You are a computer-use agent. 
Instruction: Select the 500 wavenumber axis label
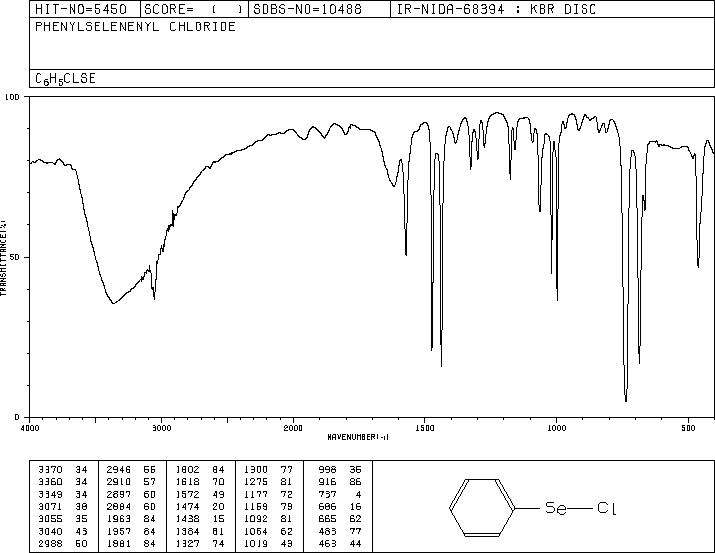click(x=689, y=428)
